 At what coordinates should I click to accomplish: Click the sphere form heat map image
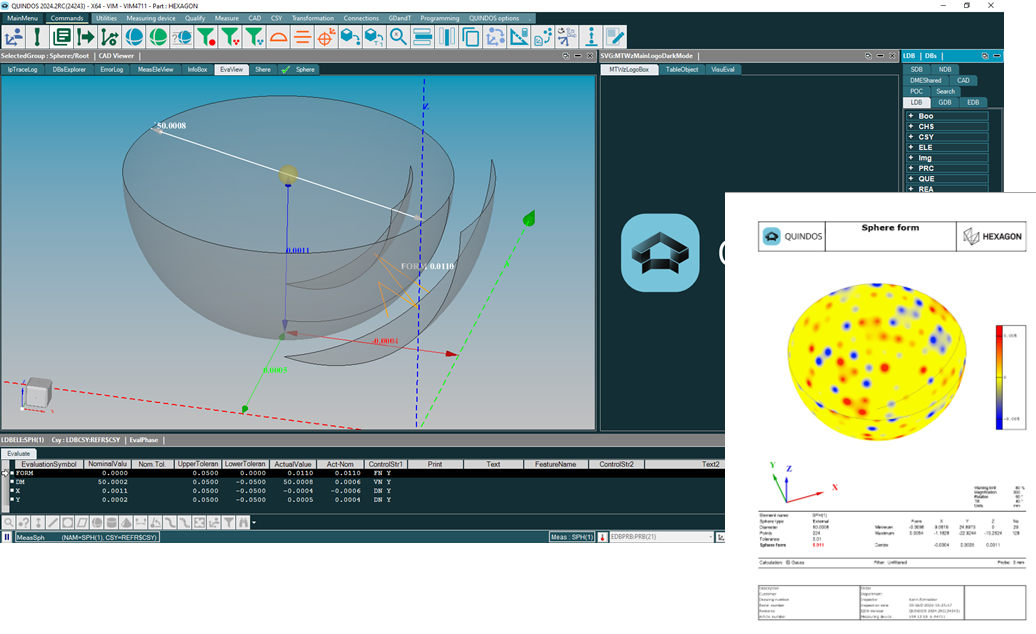pos(877,362)
